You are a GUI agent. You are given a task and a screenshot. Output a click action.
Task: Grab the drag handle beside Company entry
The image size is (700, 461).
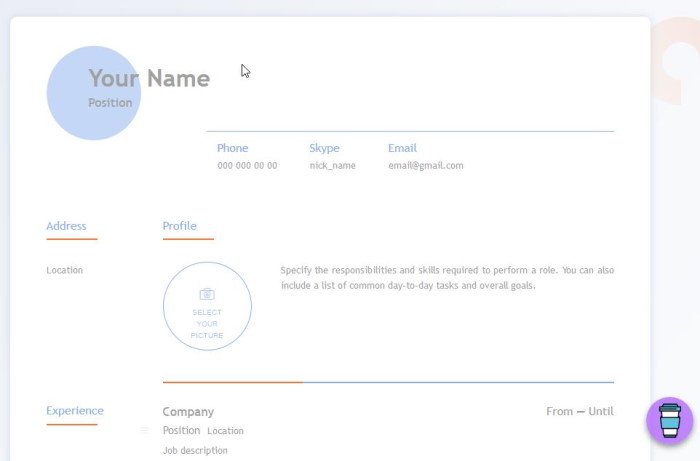[144, 430]
